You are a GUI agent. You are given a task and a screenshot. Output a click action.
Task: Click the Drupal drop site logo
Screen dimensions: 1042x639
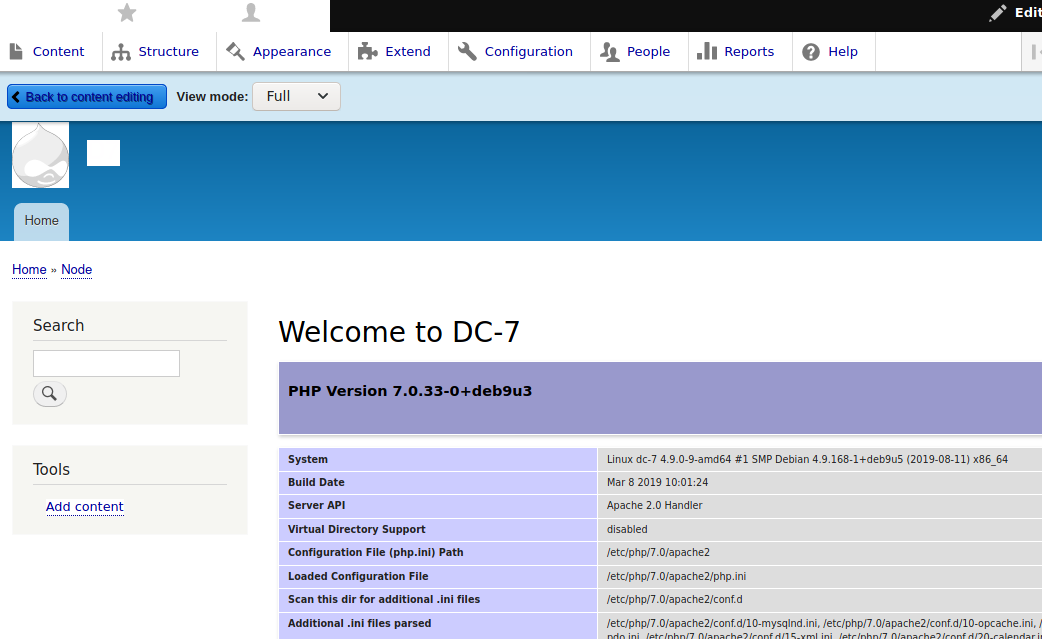[x=41, y=155]
